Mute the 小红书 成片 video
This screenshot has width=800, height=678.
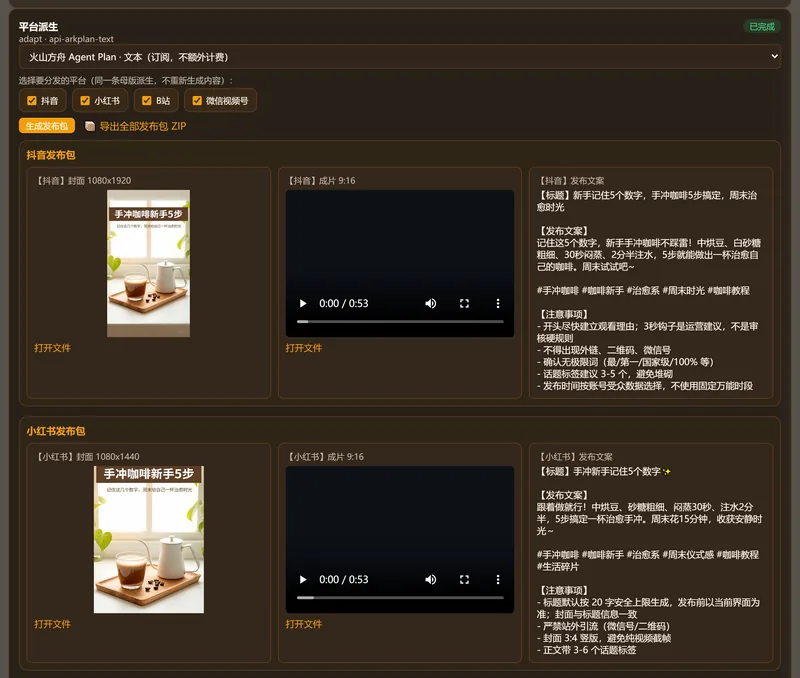pos(431,580)
